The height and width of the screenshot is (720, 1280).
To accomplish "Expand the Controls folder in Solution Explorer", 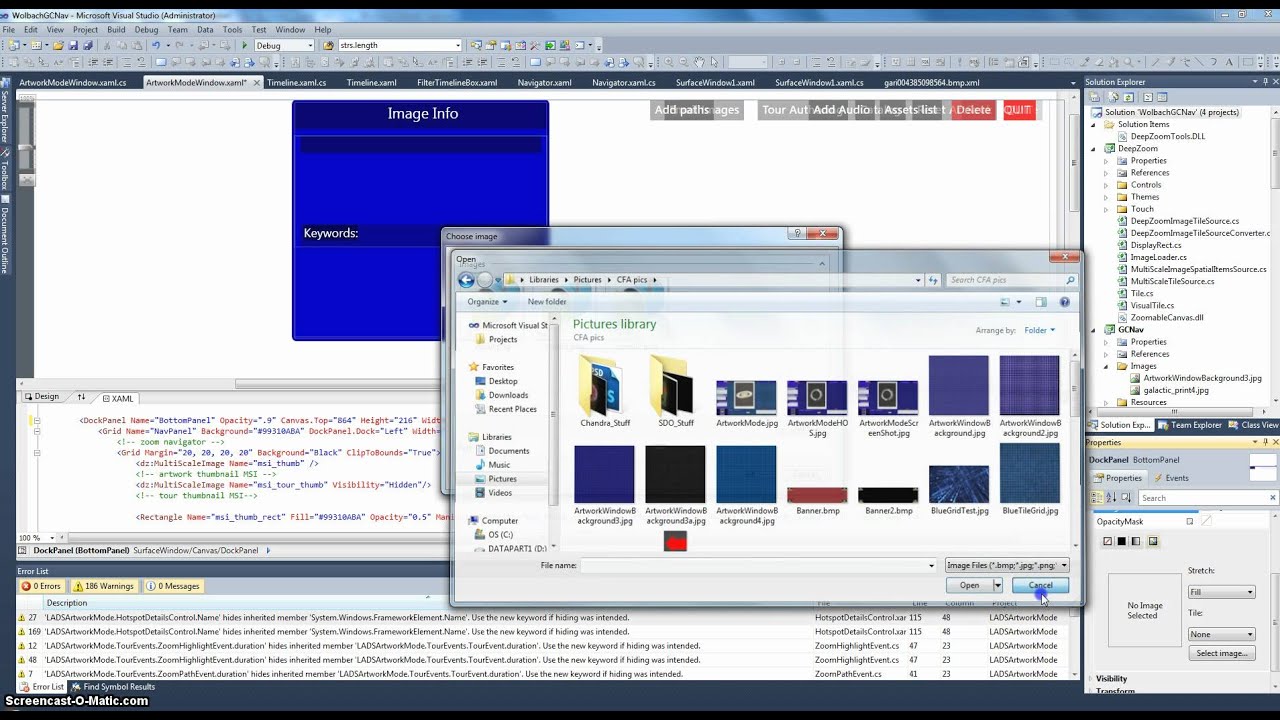I will (1106, 185).
